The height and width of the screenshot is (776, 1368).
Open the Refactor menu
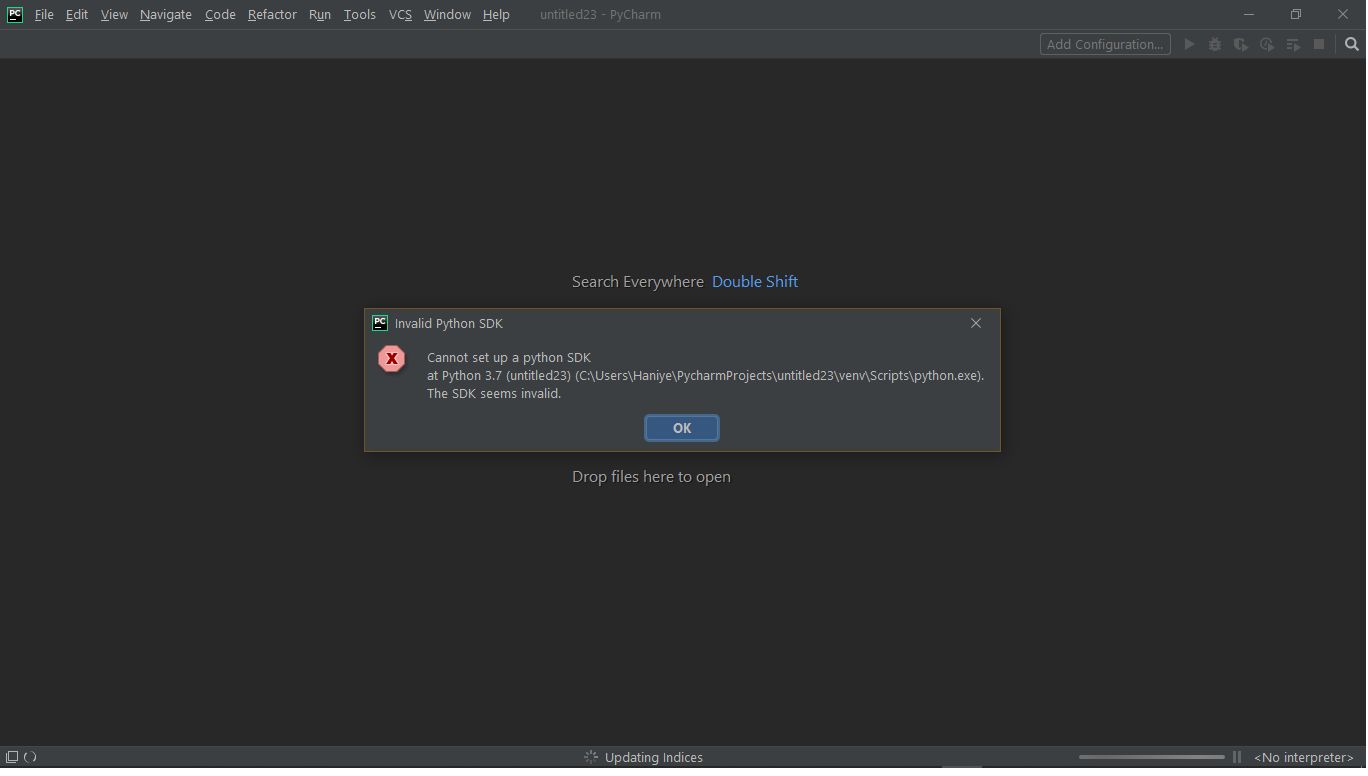[272, 14]
